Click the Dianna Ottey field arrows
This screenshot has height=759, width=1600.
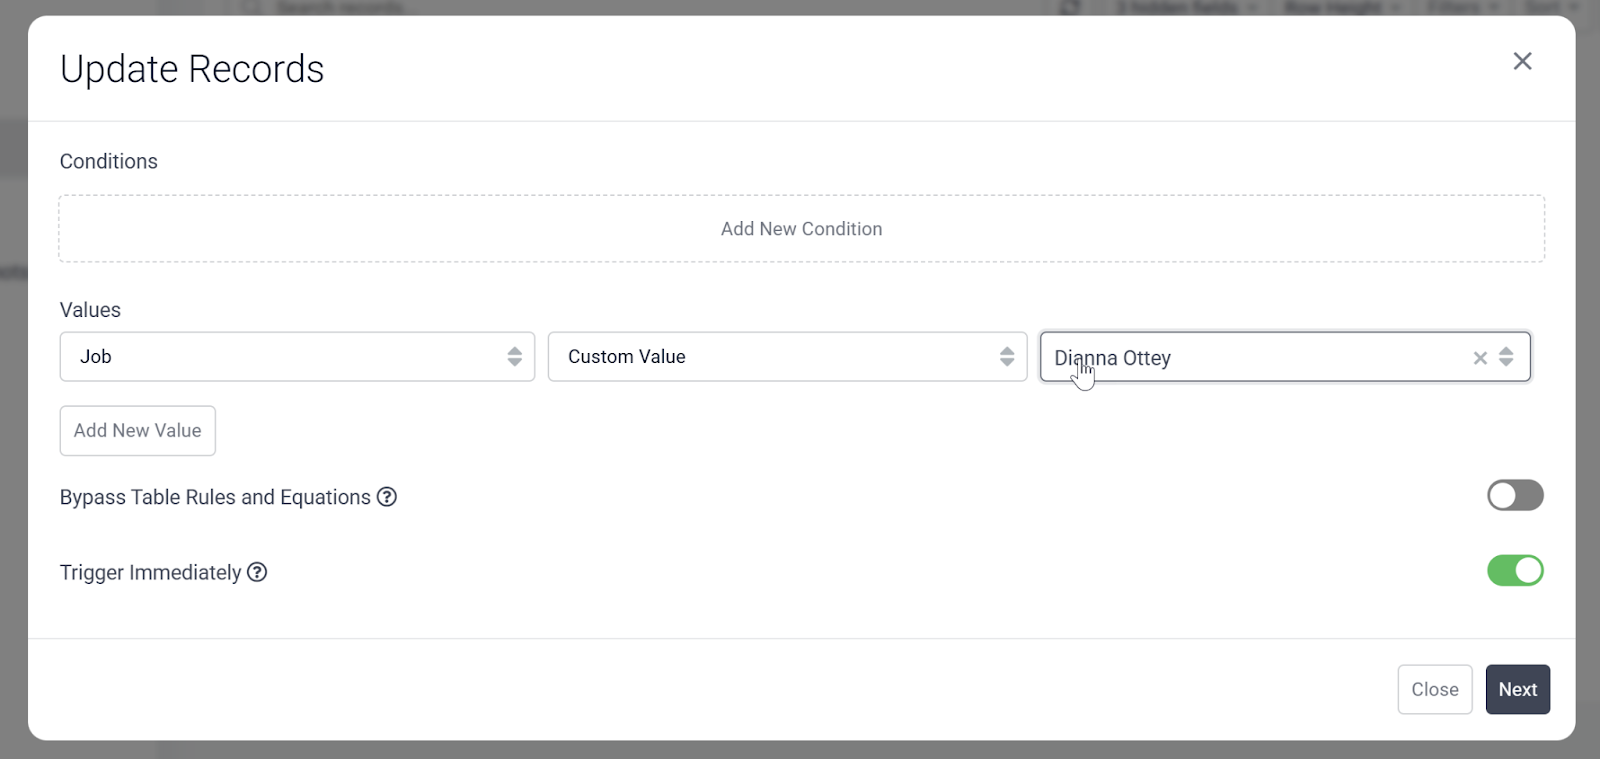click(1506, 357)
